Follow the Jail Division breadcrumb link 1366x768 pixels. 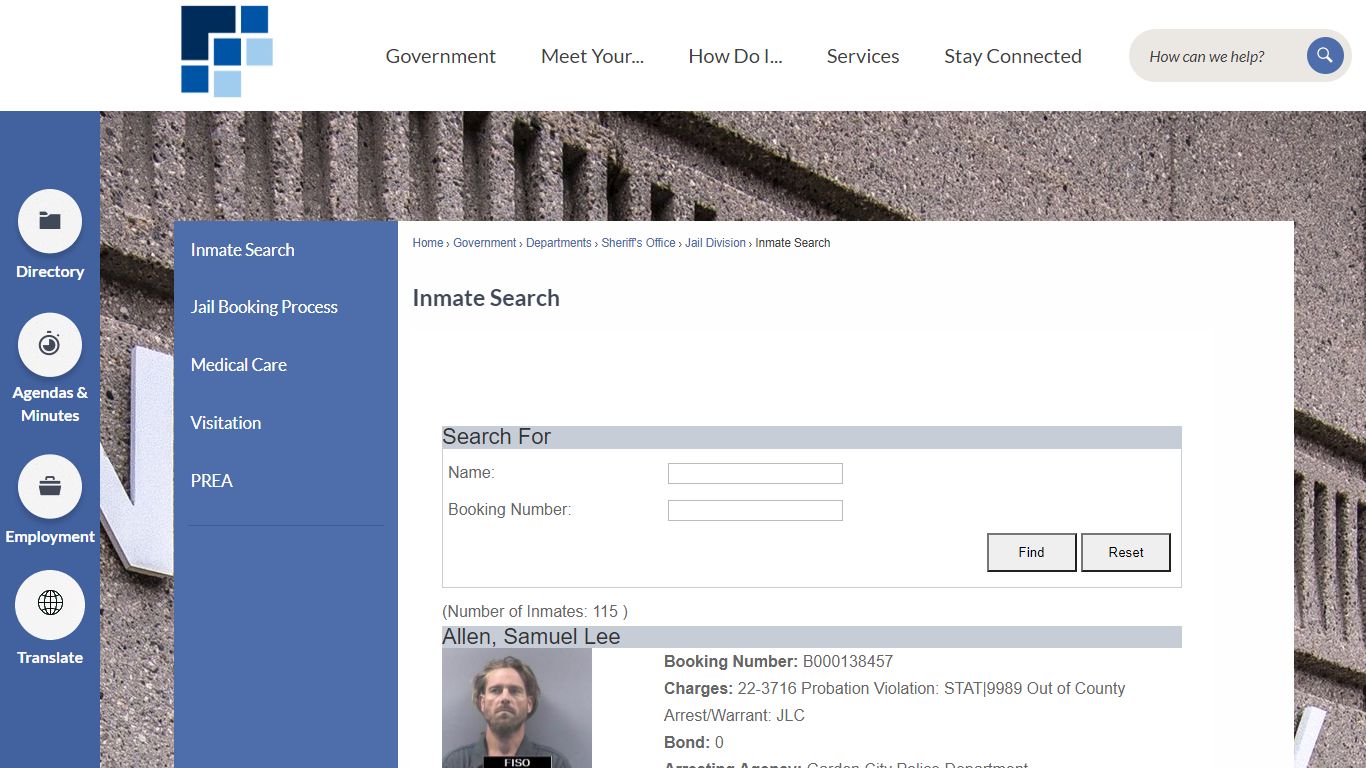(716, 243)
